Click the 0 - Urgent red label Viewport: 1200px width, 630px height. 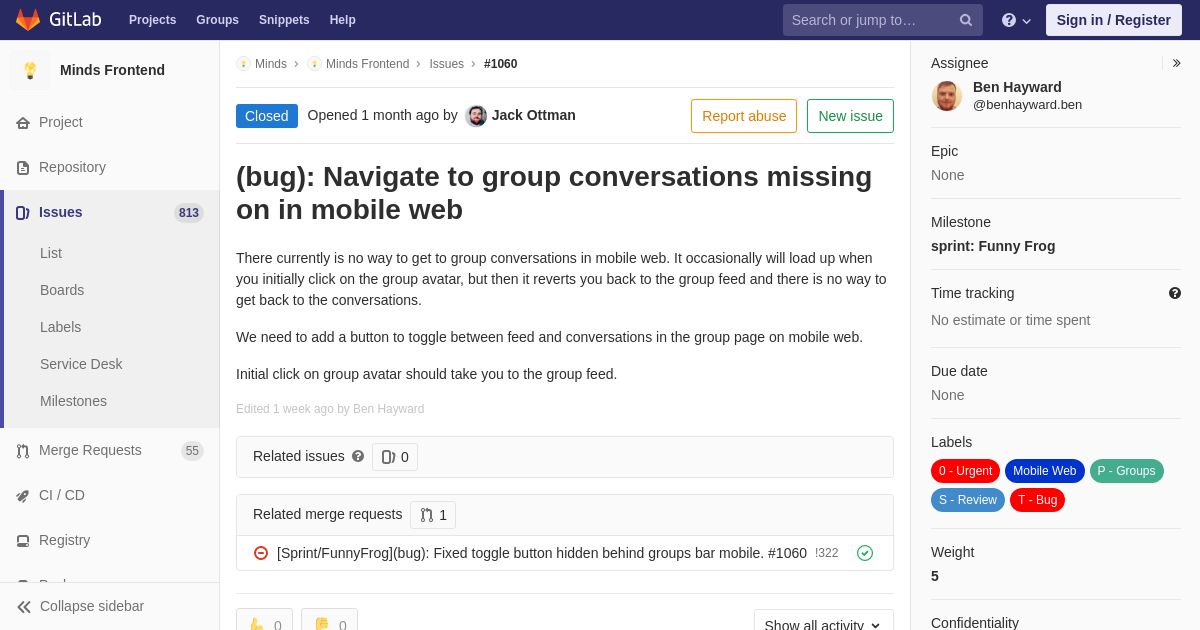click(965, 471)
